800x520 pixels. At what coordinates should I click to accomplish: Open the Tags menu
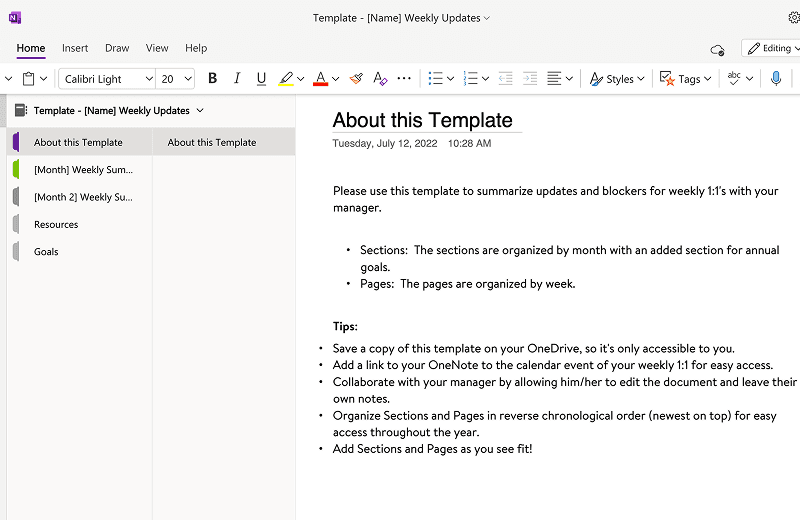(x=685, y=79)
